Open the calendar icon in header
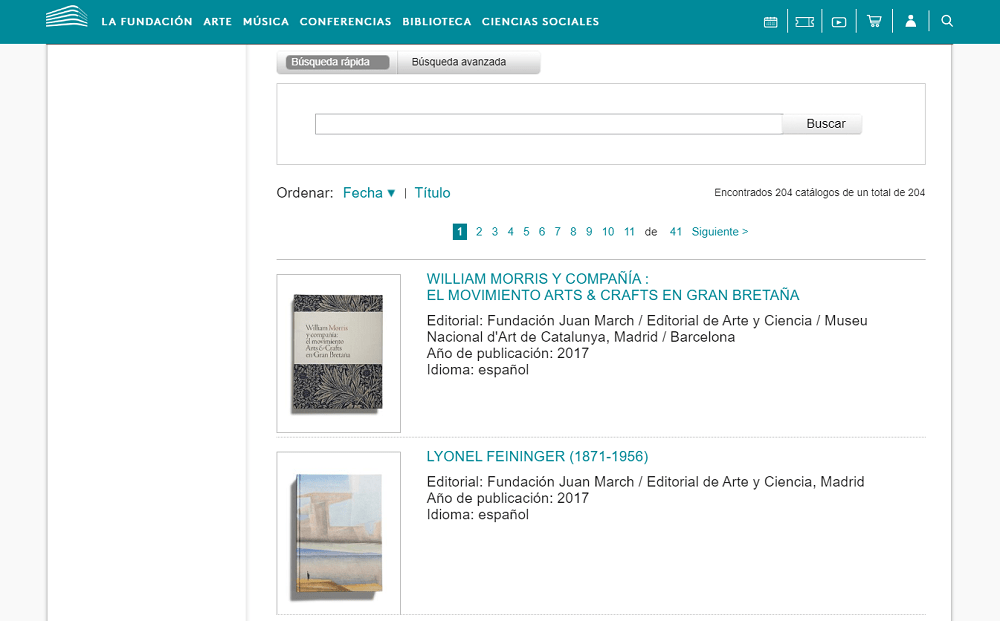 770,22
